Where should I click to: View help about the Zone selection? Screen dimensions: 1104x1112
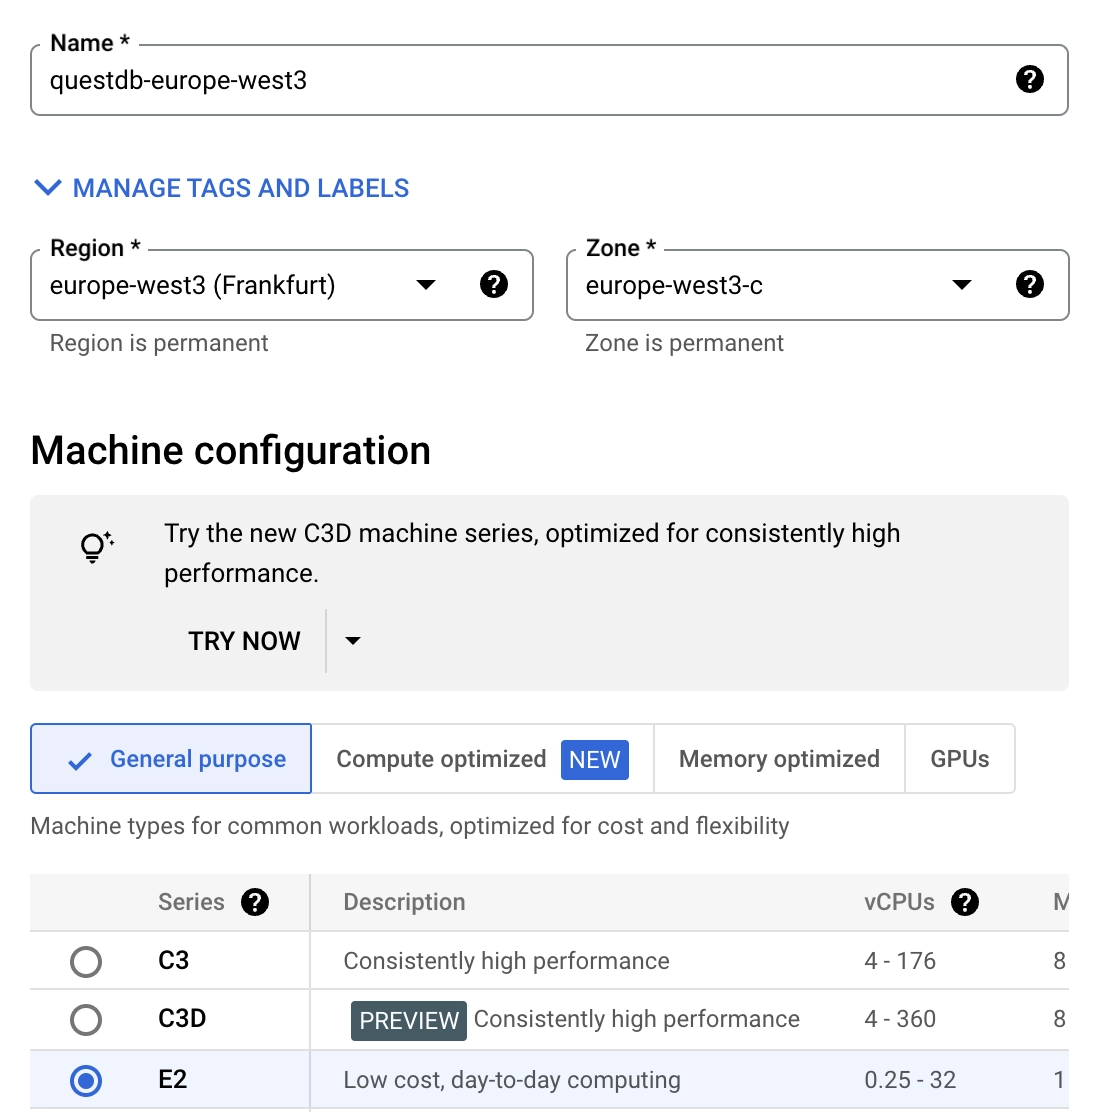(x=1031, y=285)
